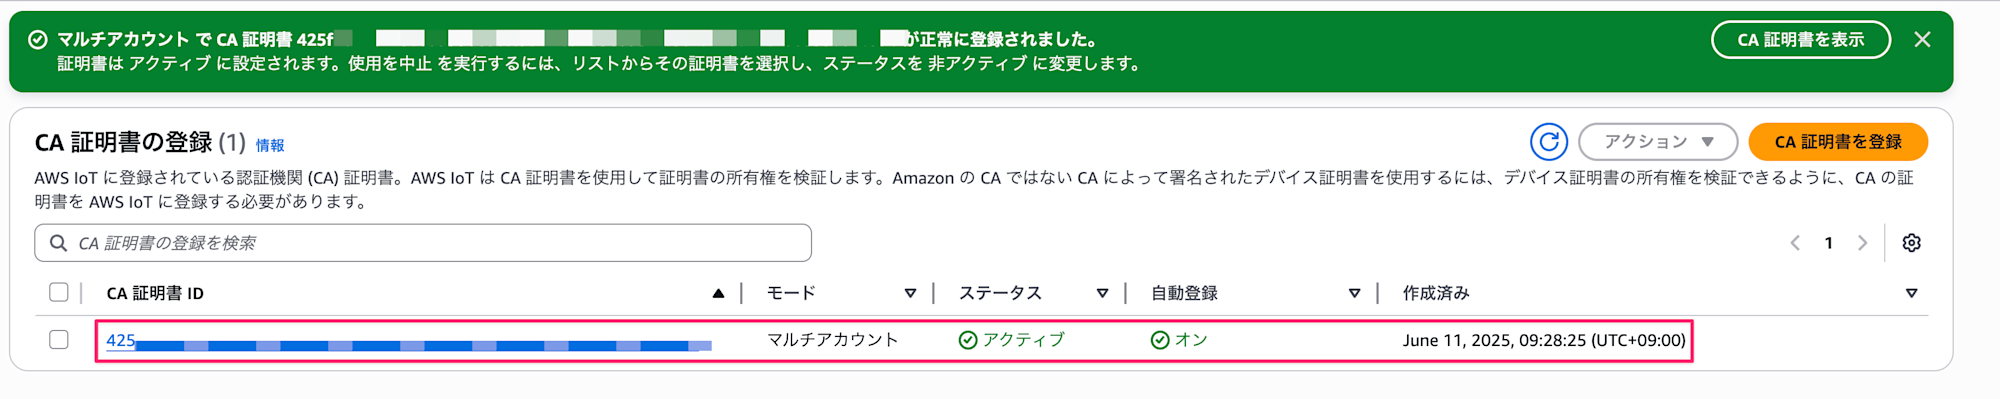The image size is (2000, 399).
Task: Click the search magnifier icon
Action: pyautogui.click(x=59, y=243)
